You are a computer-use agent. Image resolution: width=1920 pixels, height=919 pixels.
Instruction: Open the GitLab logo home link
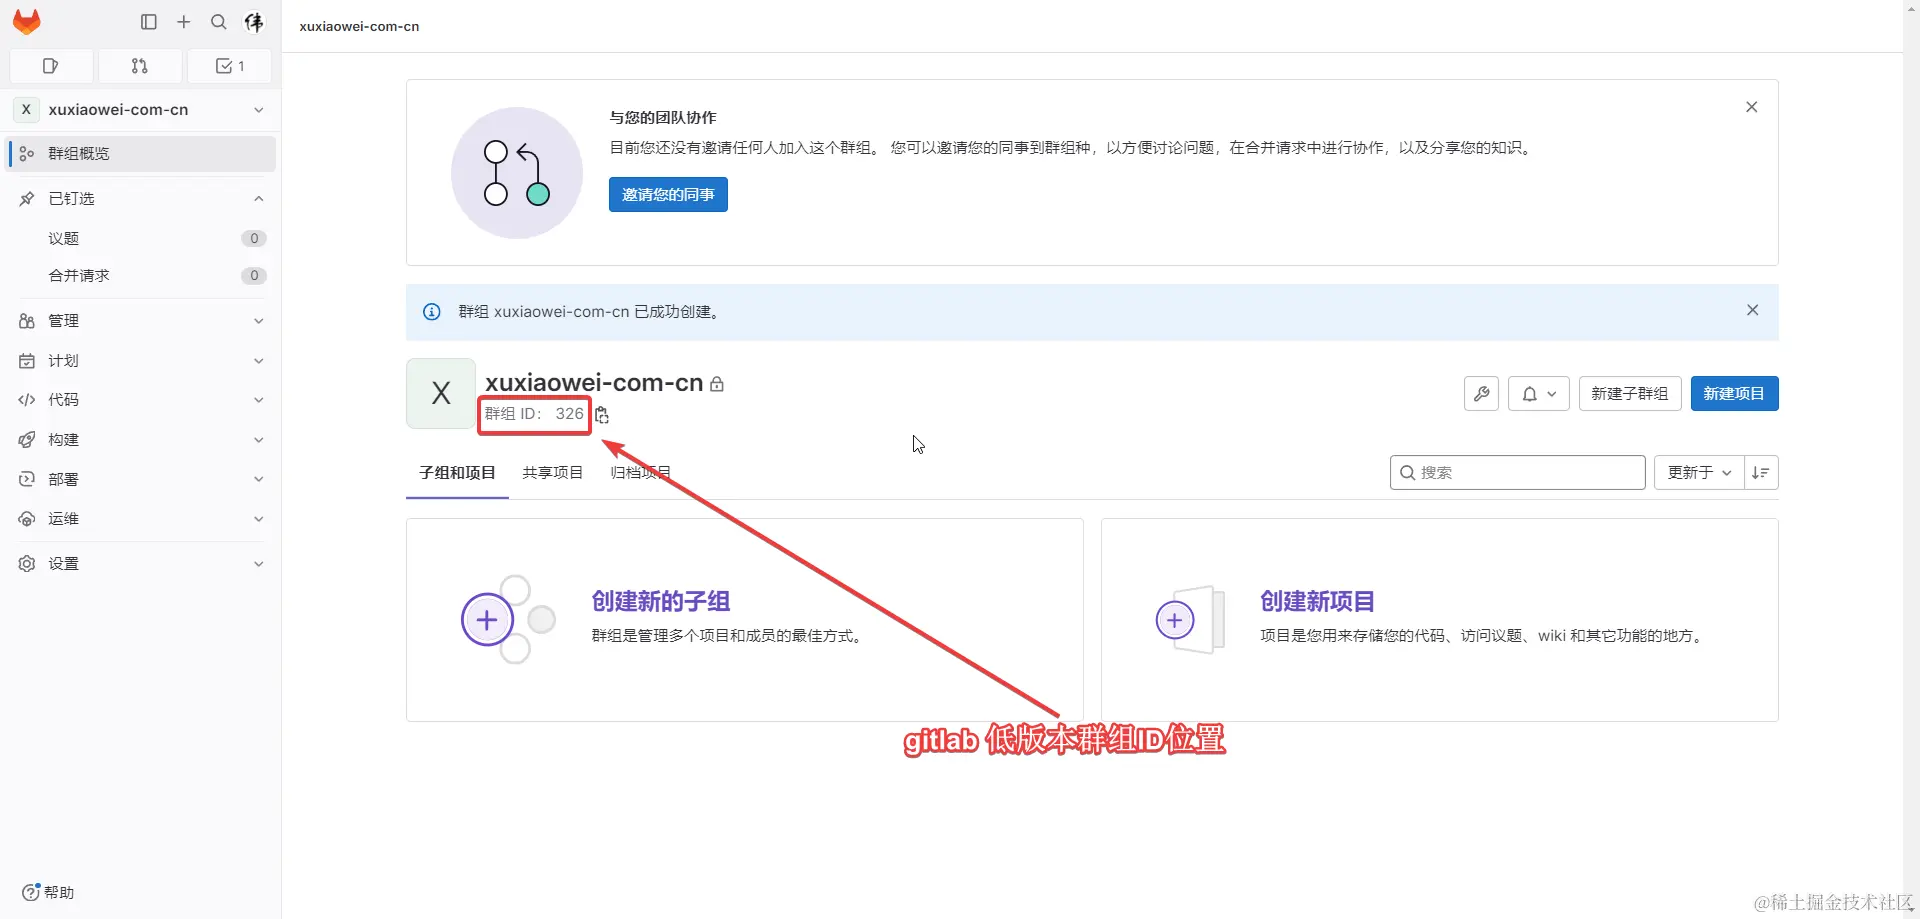27,22
